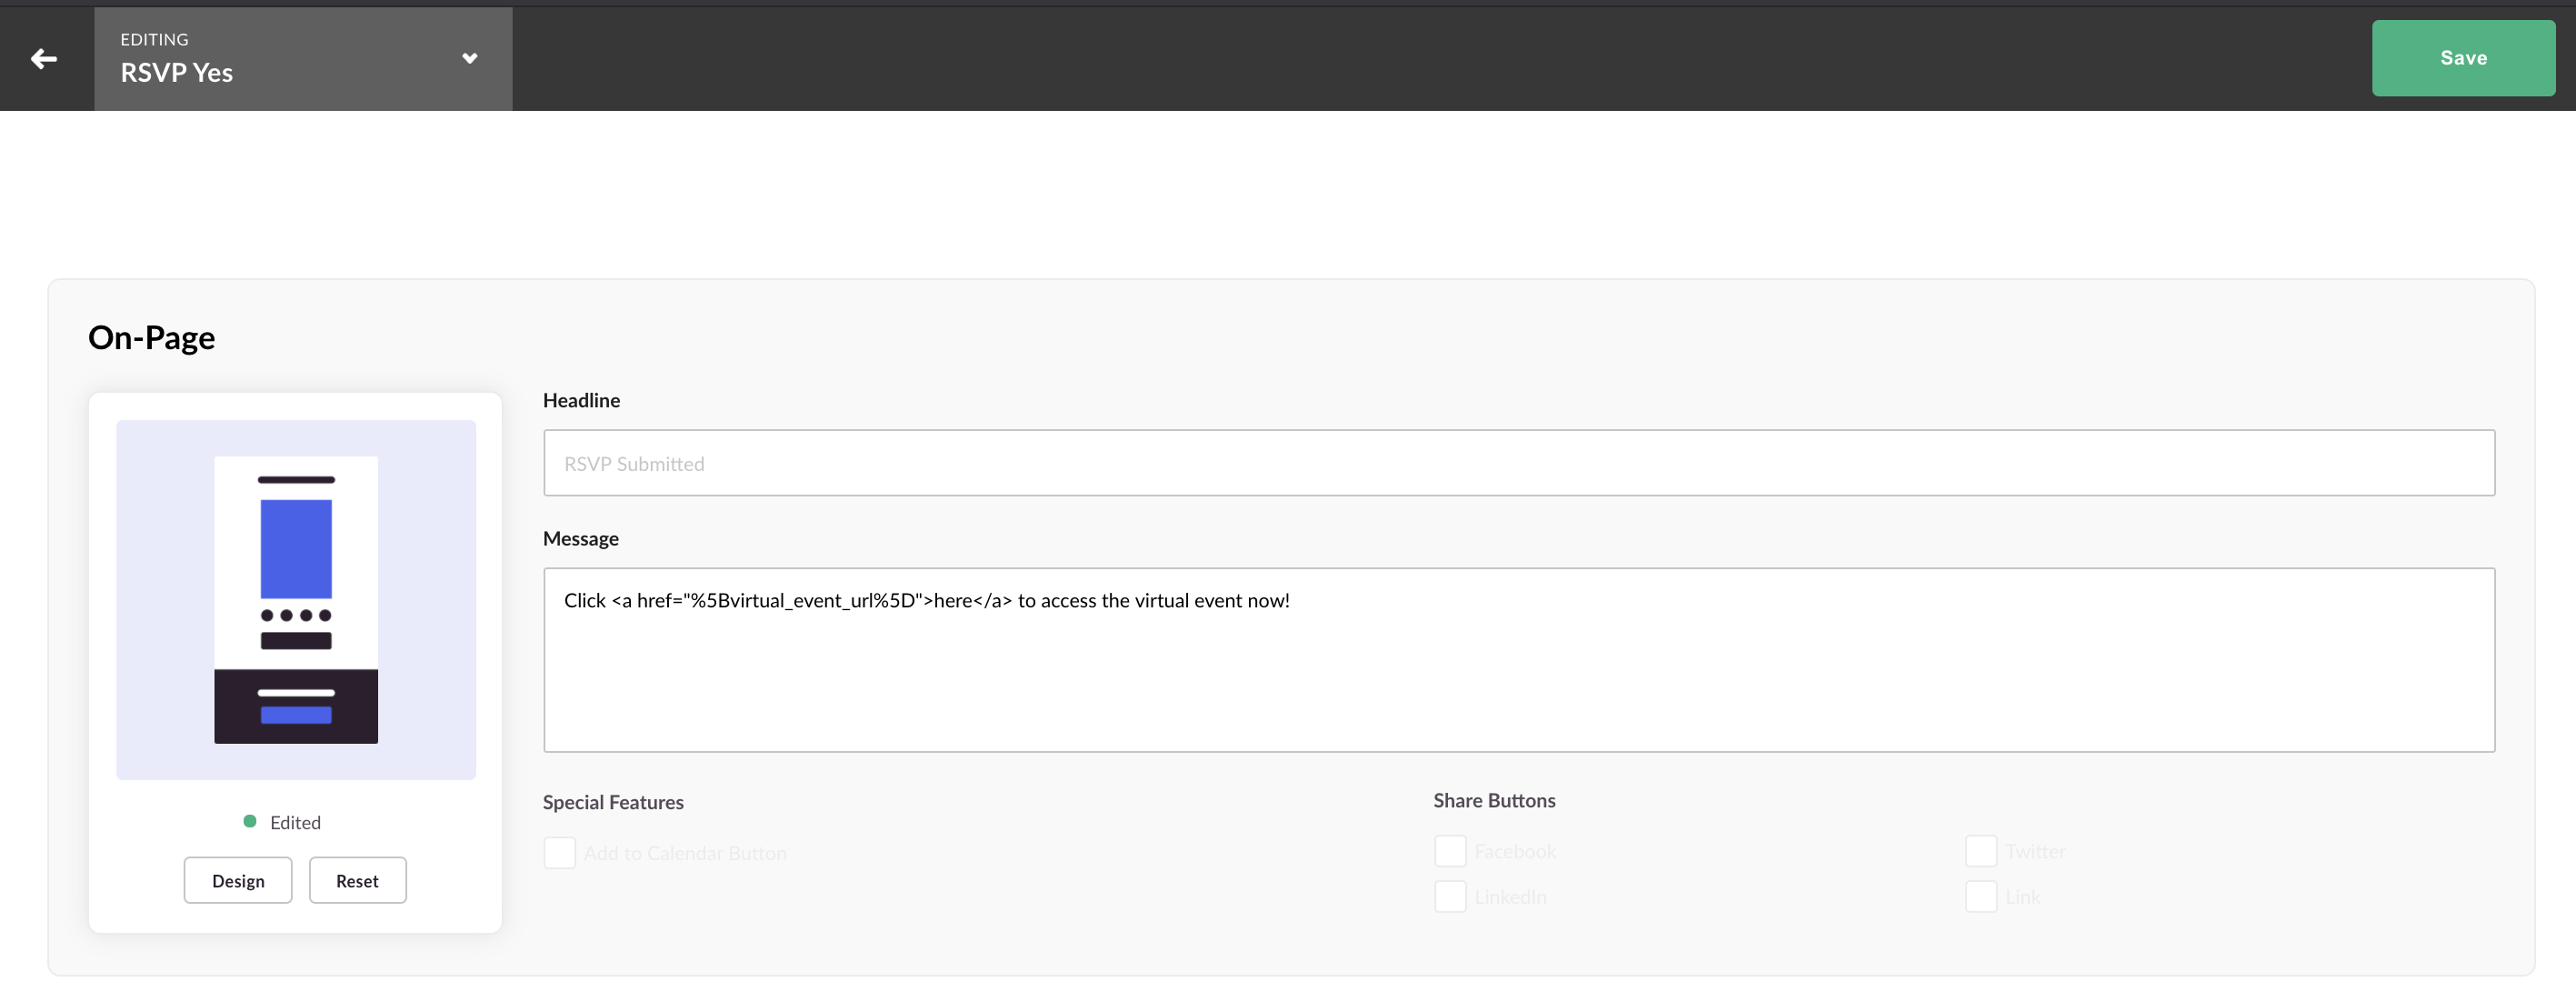The height and width of the screenshot is (1002, 2576).
Task: Click inside the Message text area
Action: (1518, 660)
